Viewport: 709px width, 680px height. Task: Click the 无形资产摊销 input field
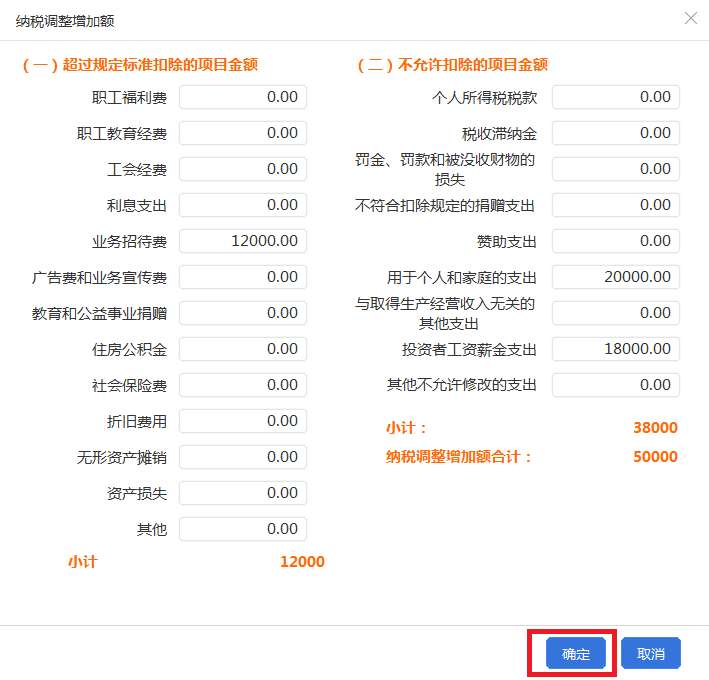coord(243,457)
